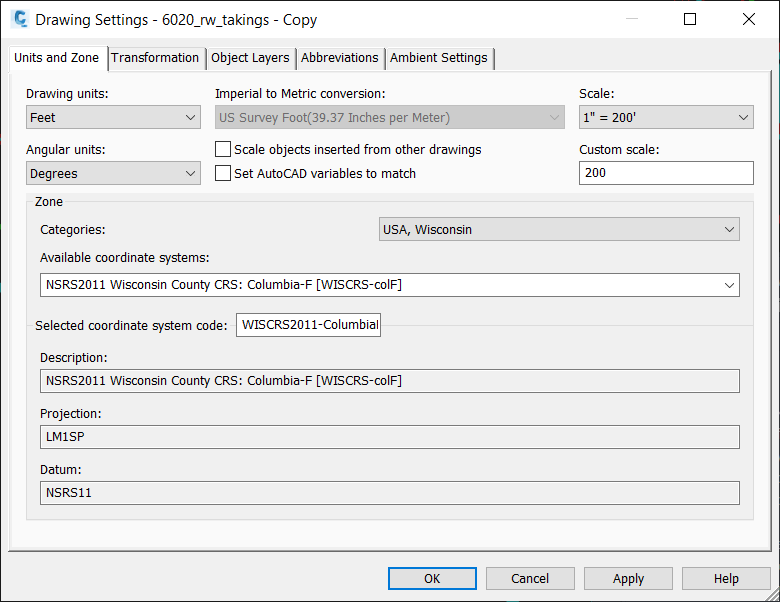Open Help for Drawing Settings

pyautogui.click(x=726, y=579)
